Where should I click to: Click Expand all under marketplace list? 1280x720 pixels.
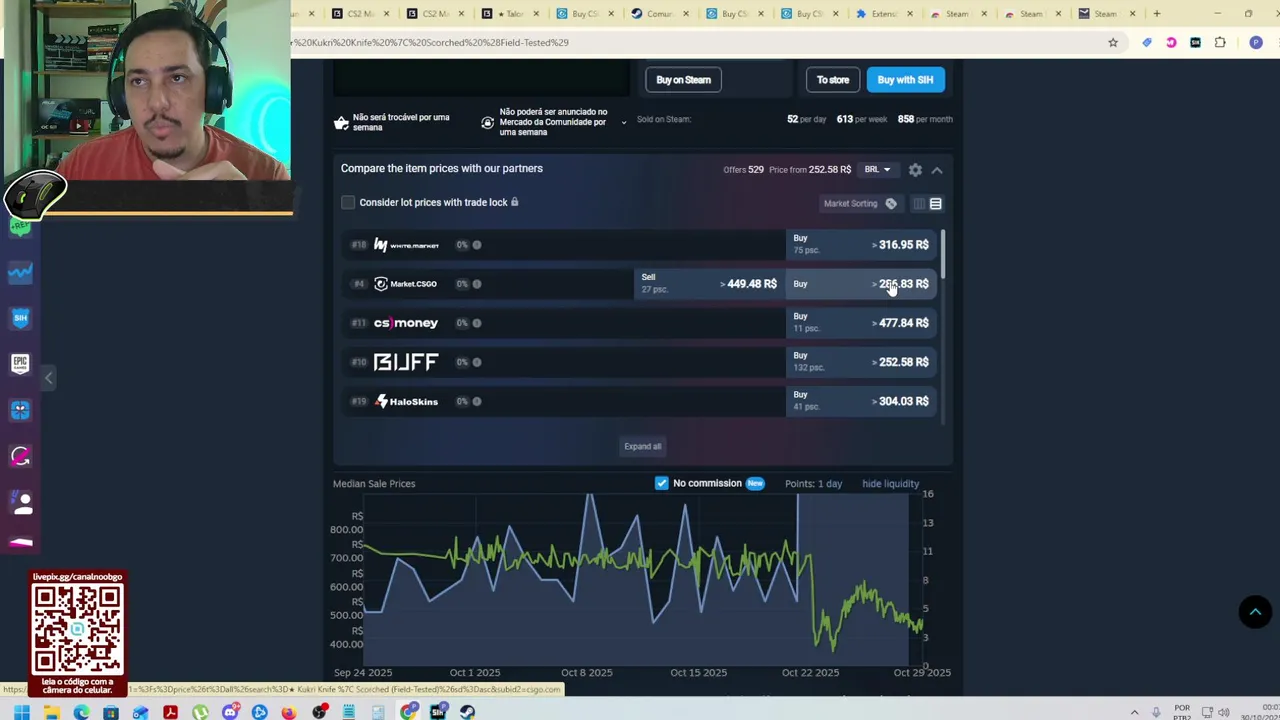643,446
